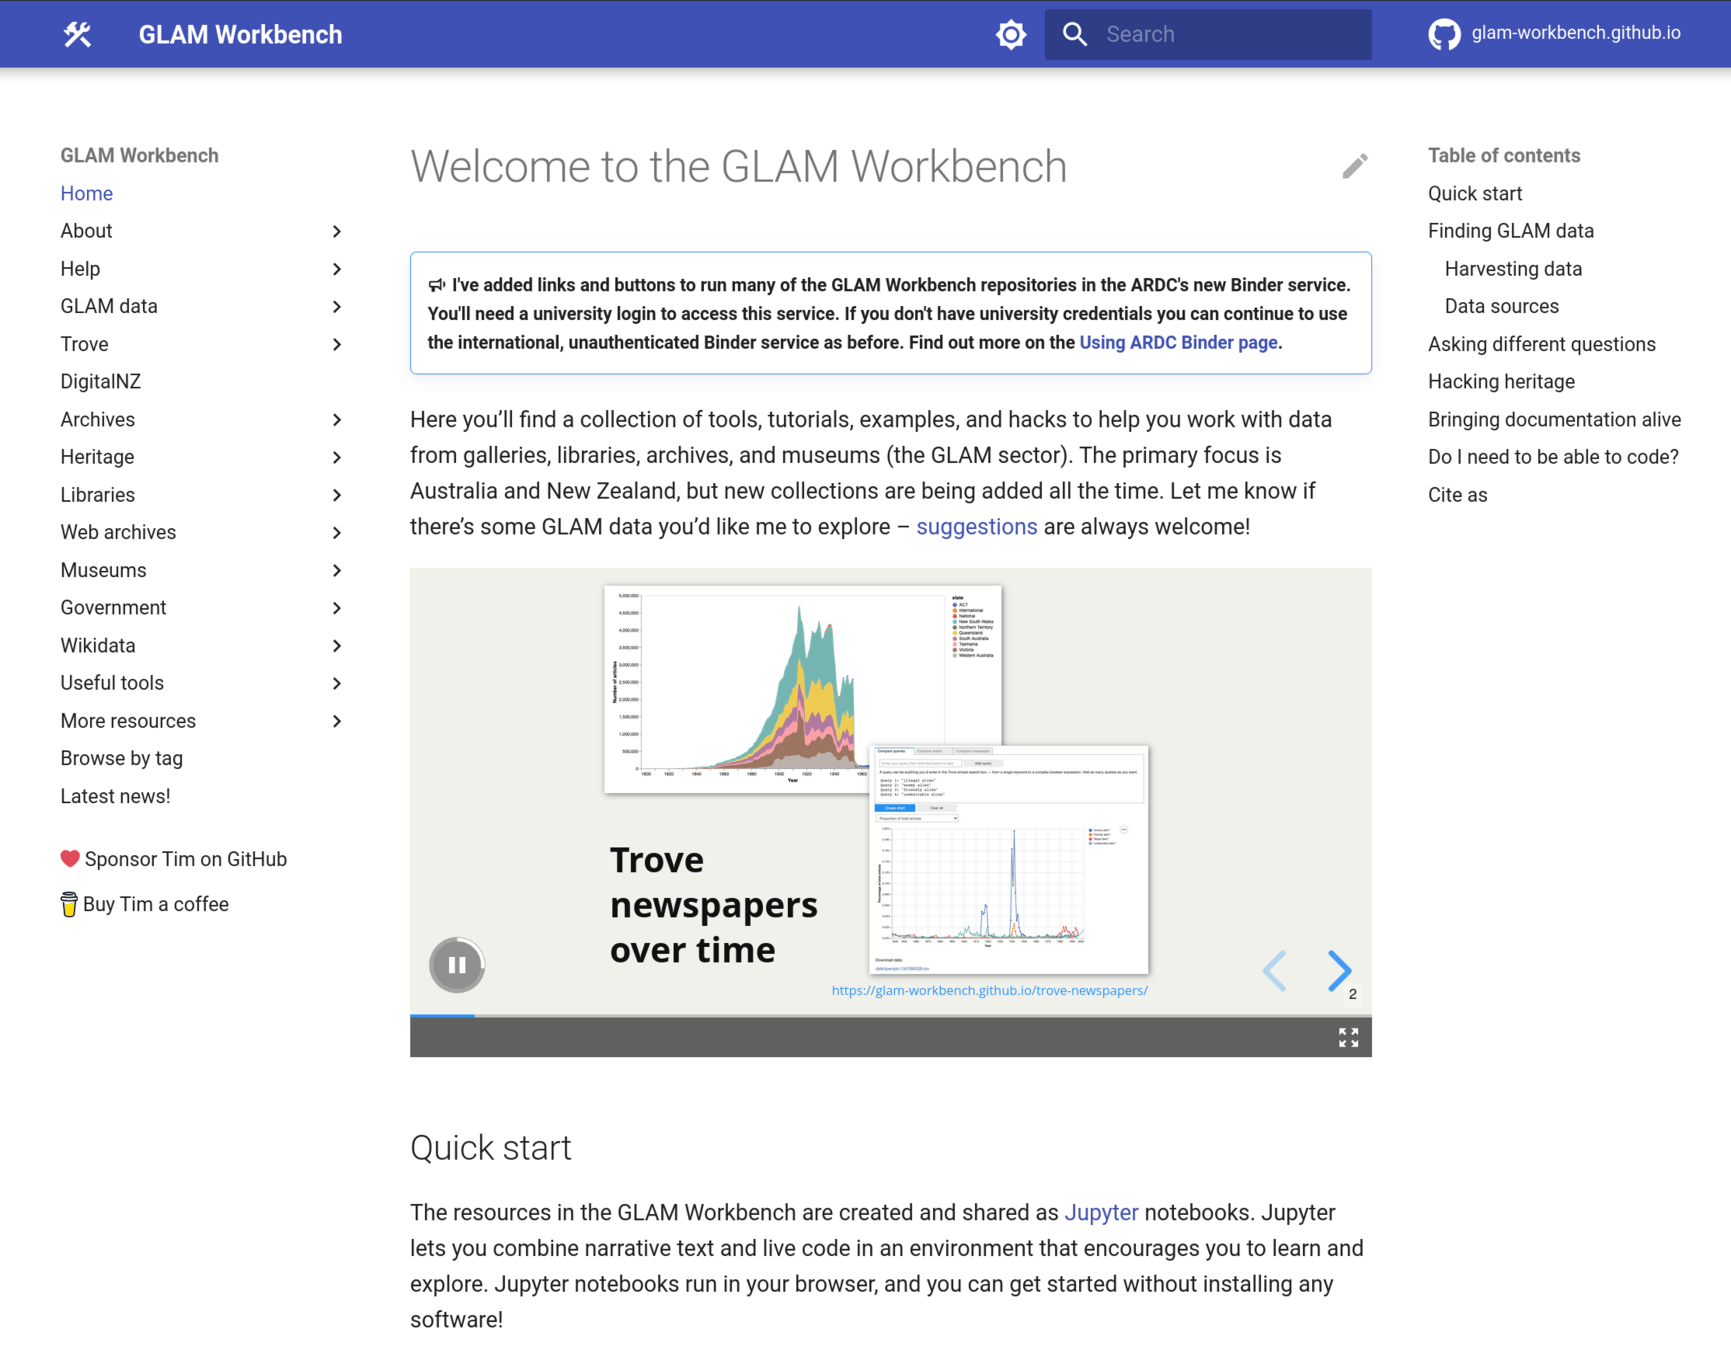Expand the Help section chevron
The height and width of the screenshot is (1350, 1731).
pyautogui.click(x=337, y=269)
